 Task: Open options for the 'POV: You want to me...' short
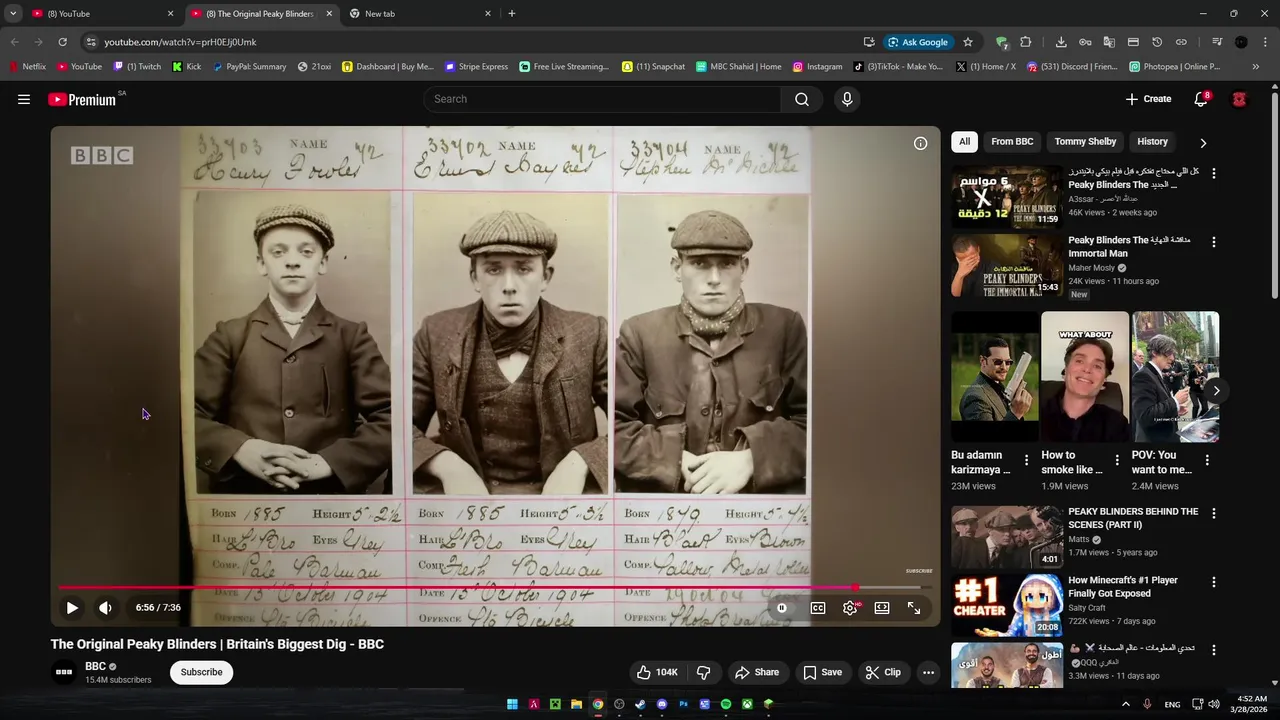1207,461
